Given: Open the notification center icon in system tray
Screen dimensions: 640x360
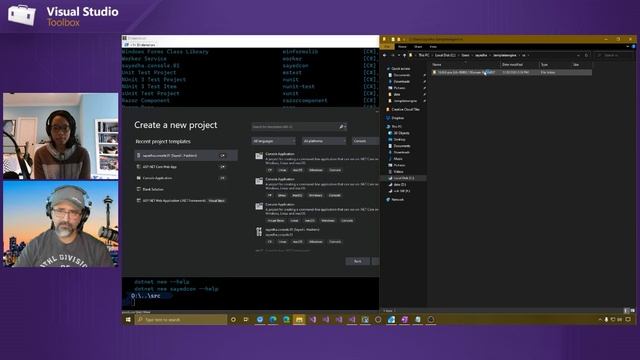Looking at the screenshot, I should 629,320.
